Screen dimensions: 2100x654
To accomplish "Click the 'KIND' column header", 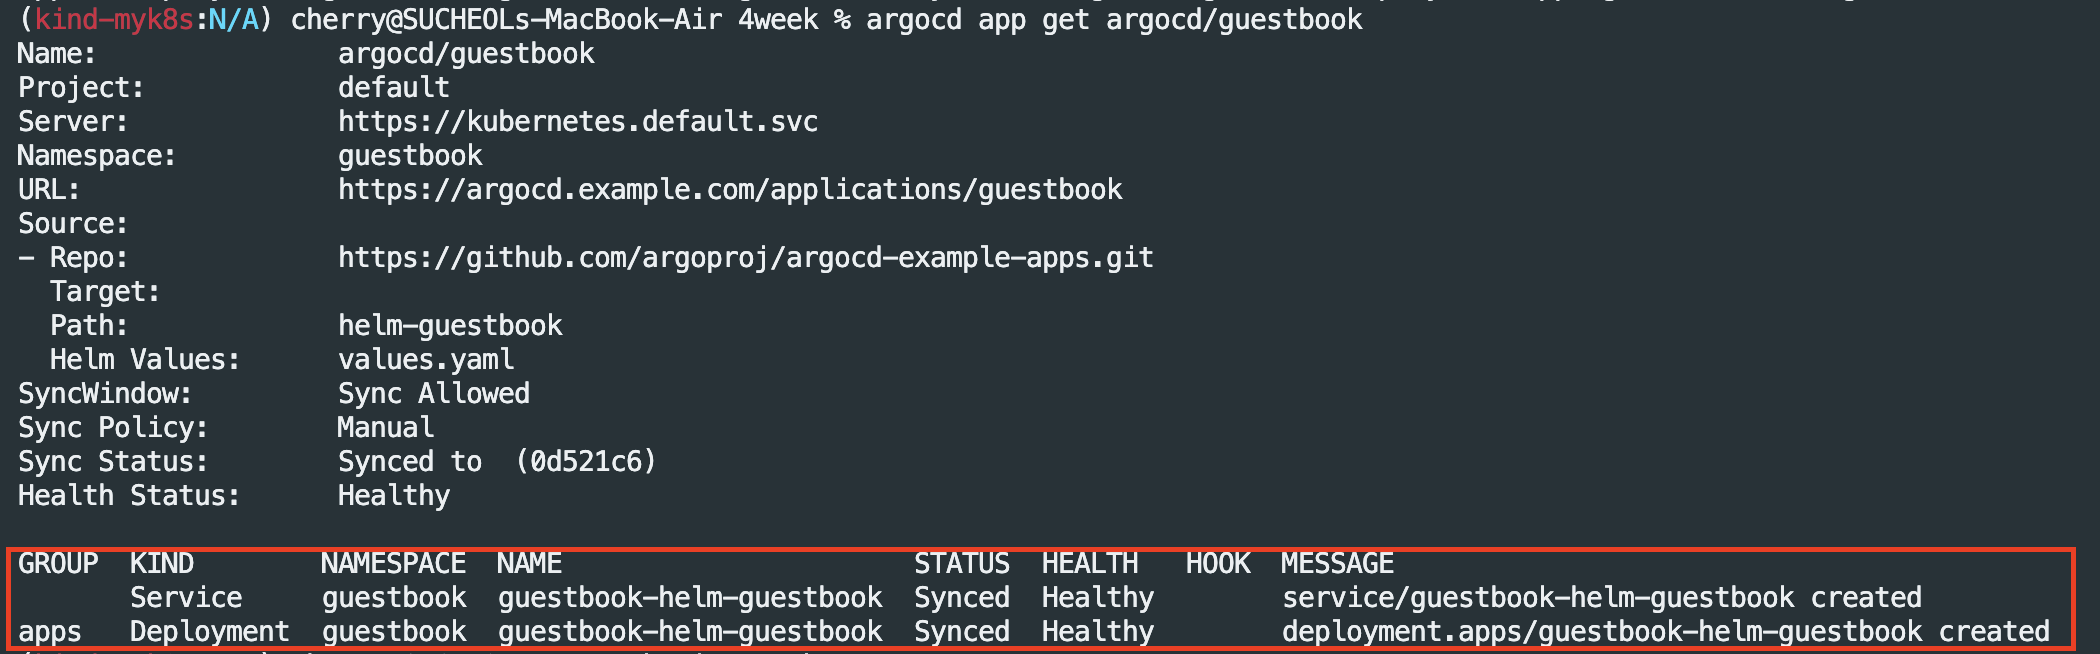I will [162, 564].
